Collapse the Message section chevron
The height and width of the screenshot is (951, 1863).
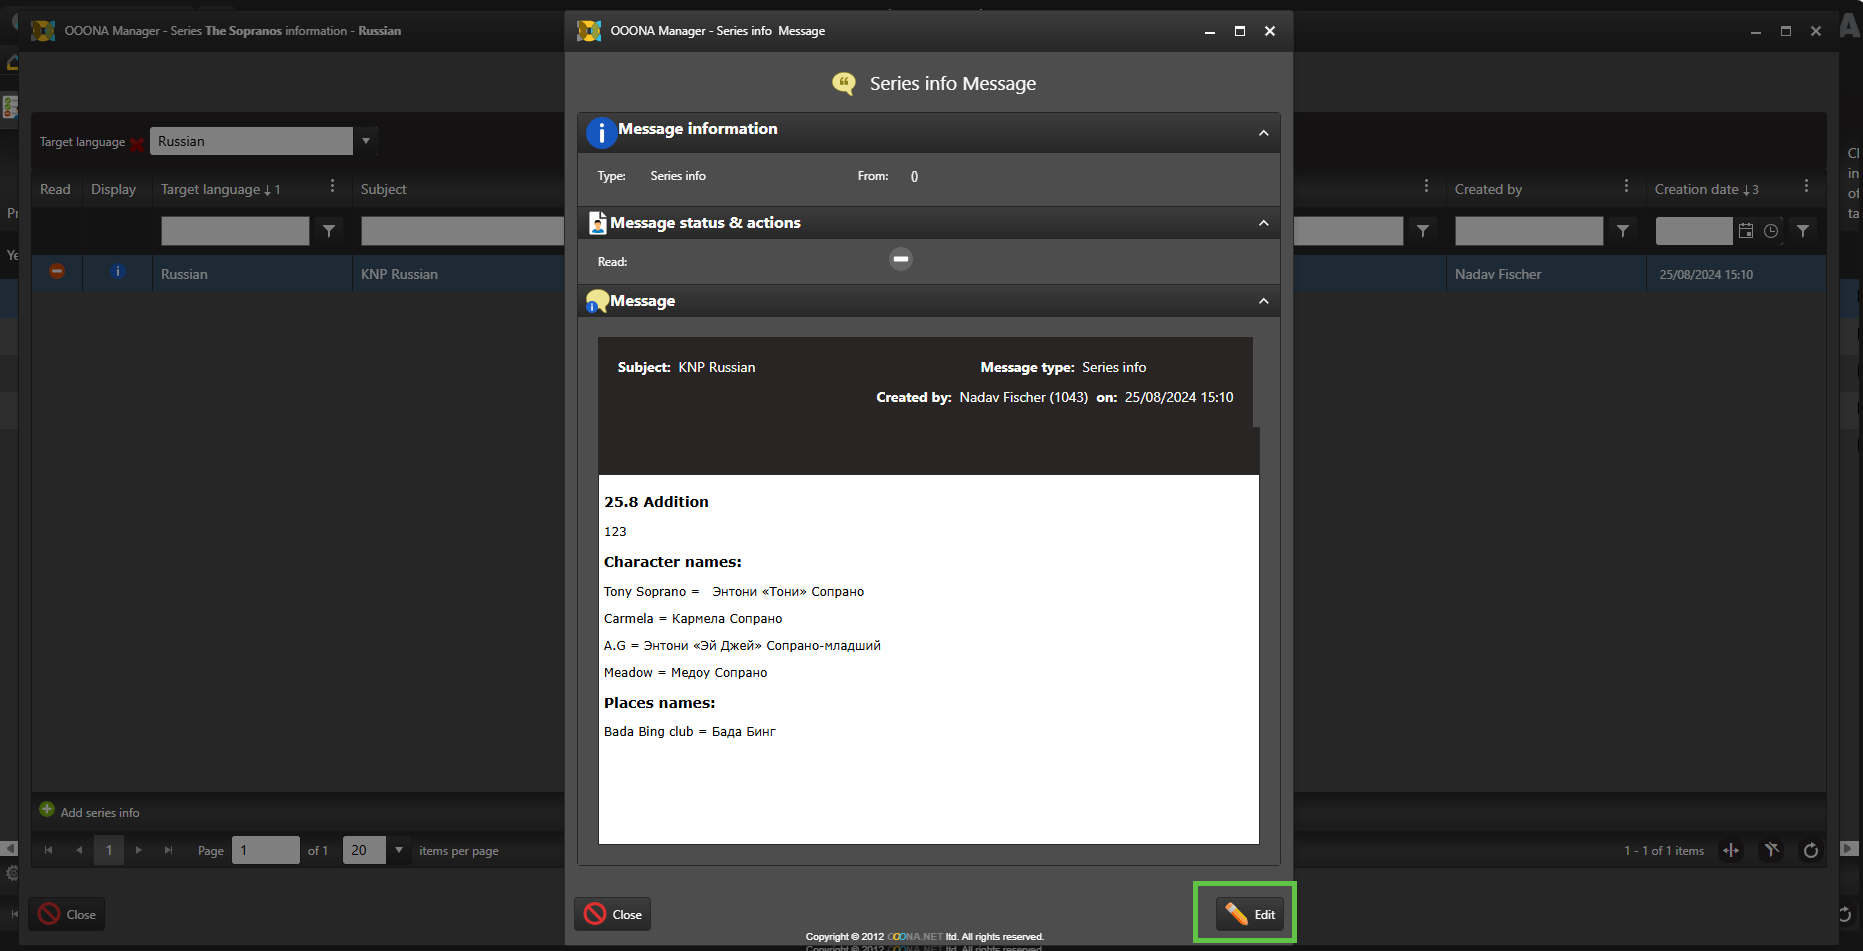point(1263,301)
